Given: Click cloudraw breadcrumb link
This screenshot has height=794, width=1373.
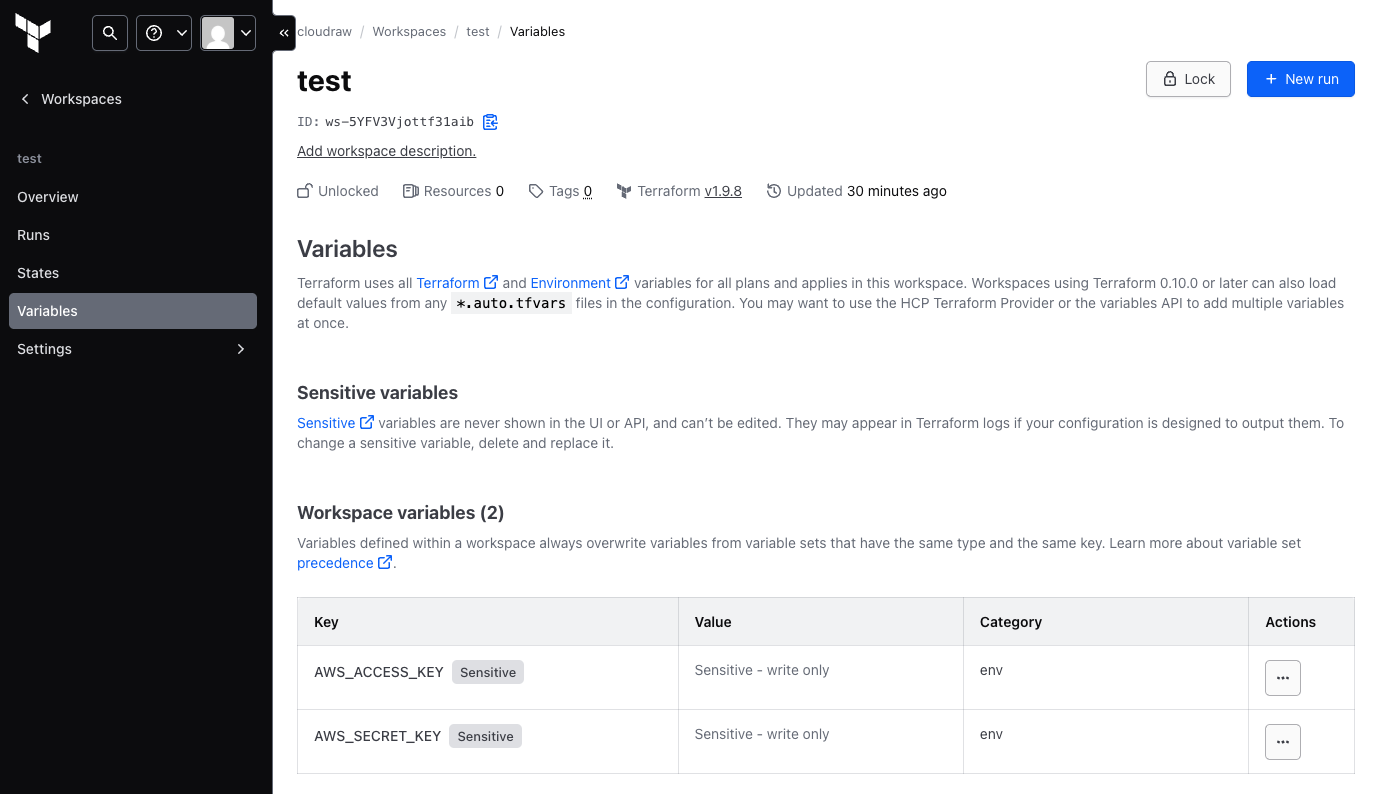Looking at the screenshot, I should 324,32.
